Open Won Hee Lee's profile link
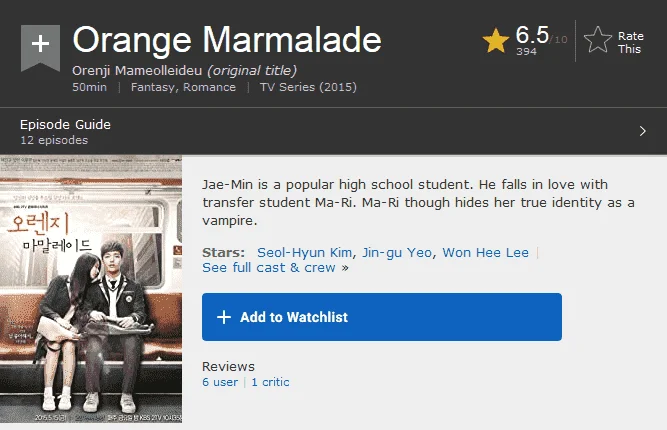The image size is (667, 430). [x=485, y=252]
